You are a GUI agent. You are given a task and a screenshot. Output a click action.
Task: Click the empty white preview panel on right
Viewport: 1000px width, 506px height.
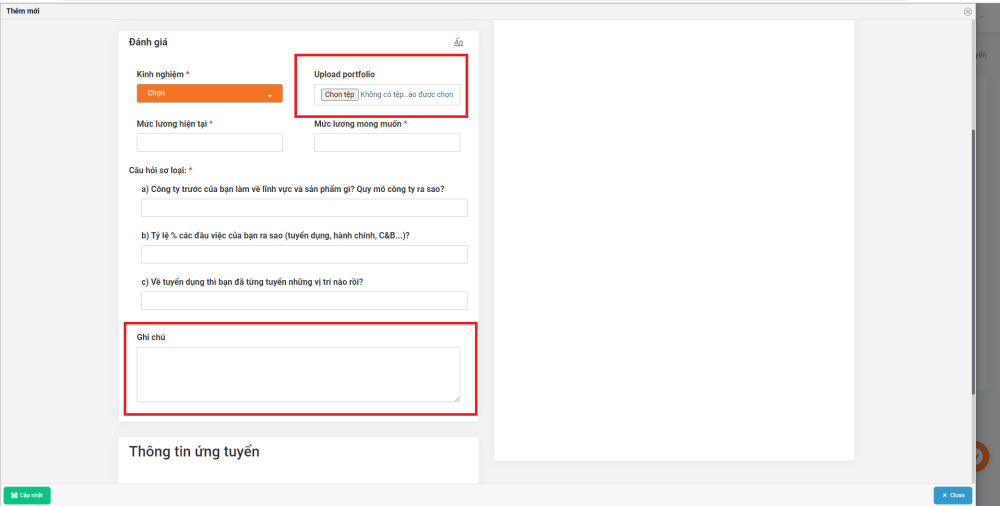click(674, 240)
